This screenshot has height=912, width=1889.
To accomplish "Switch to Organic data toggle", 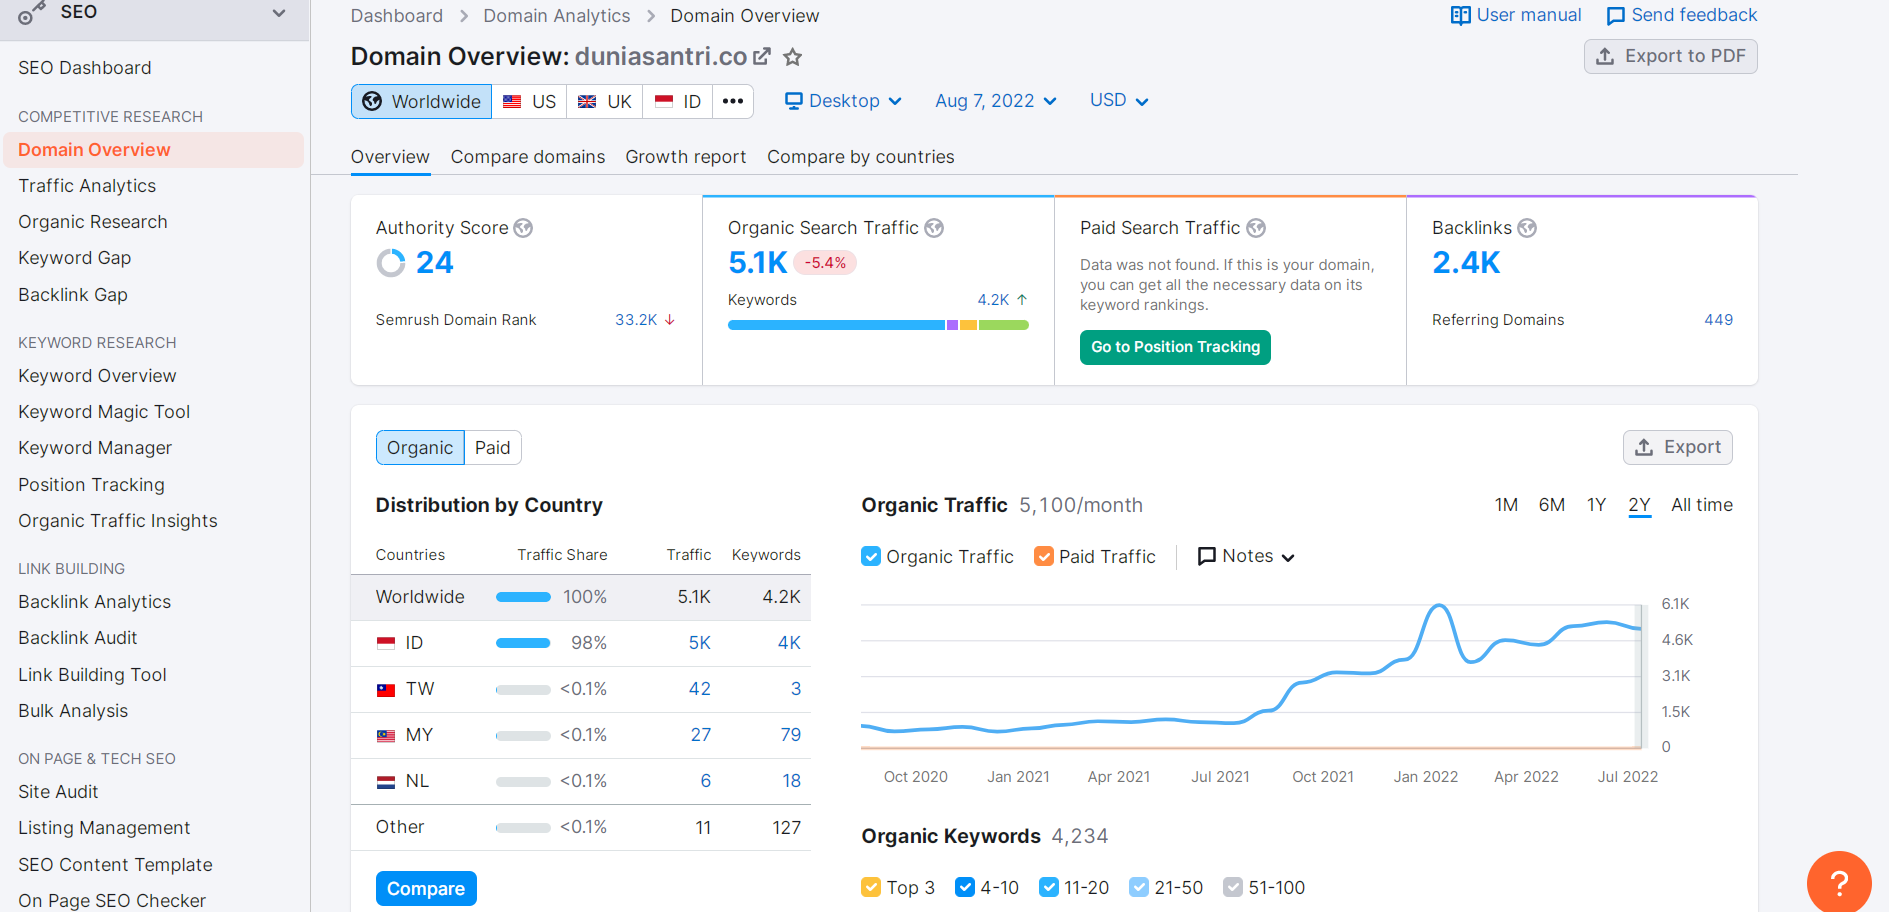I will (x=420, y=447).
